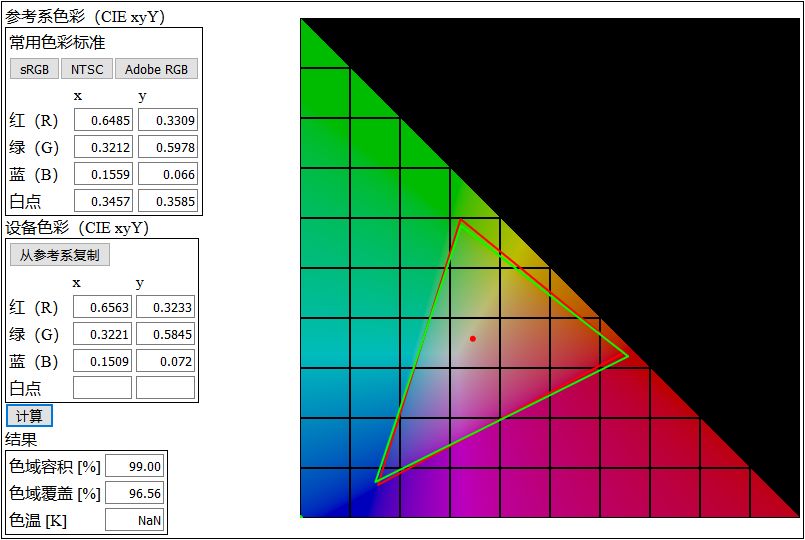
Task: Click reference blue y field 0.066
Action: [x=168, y=174]
